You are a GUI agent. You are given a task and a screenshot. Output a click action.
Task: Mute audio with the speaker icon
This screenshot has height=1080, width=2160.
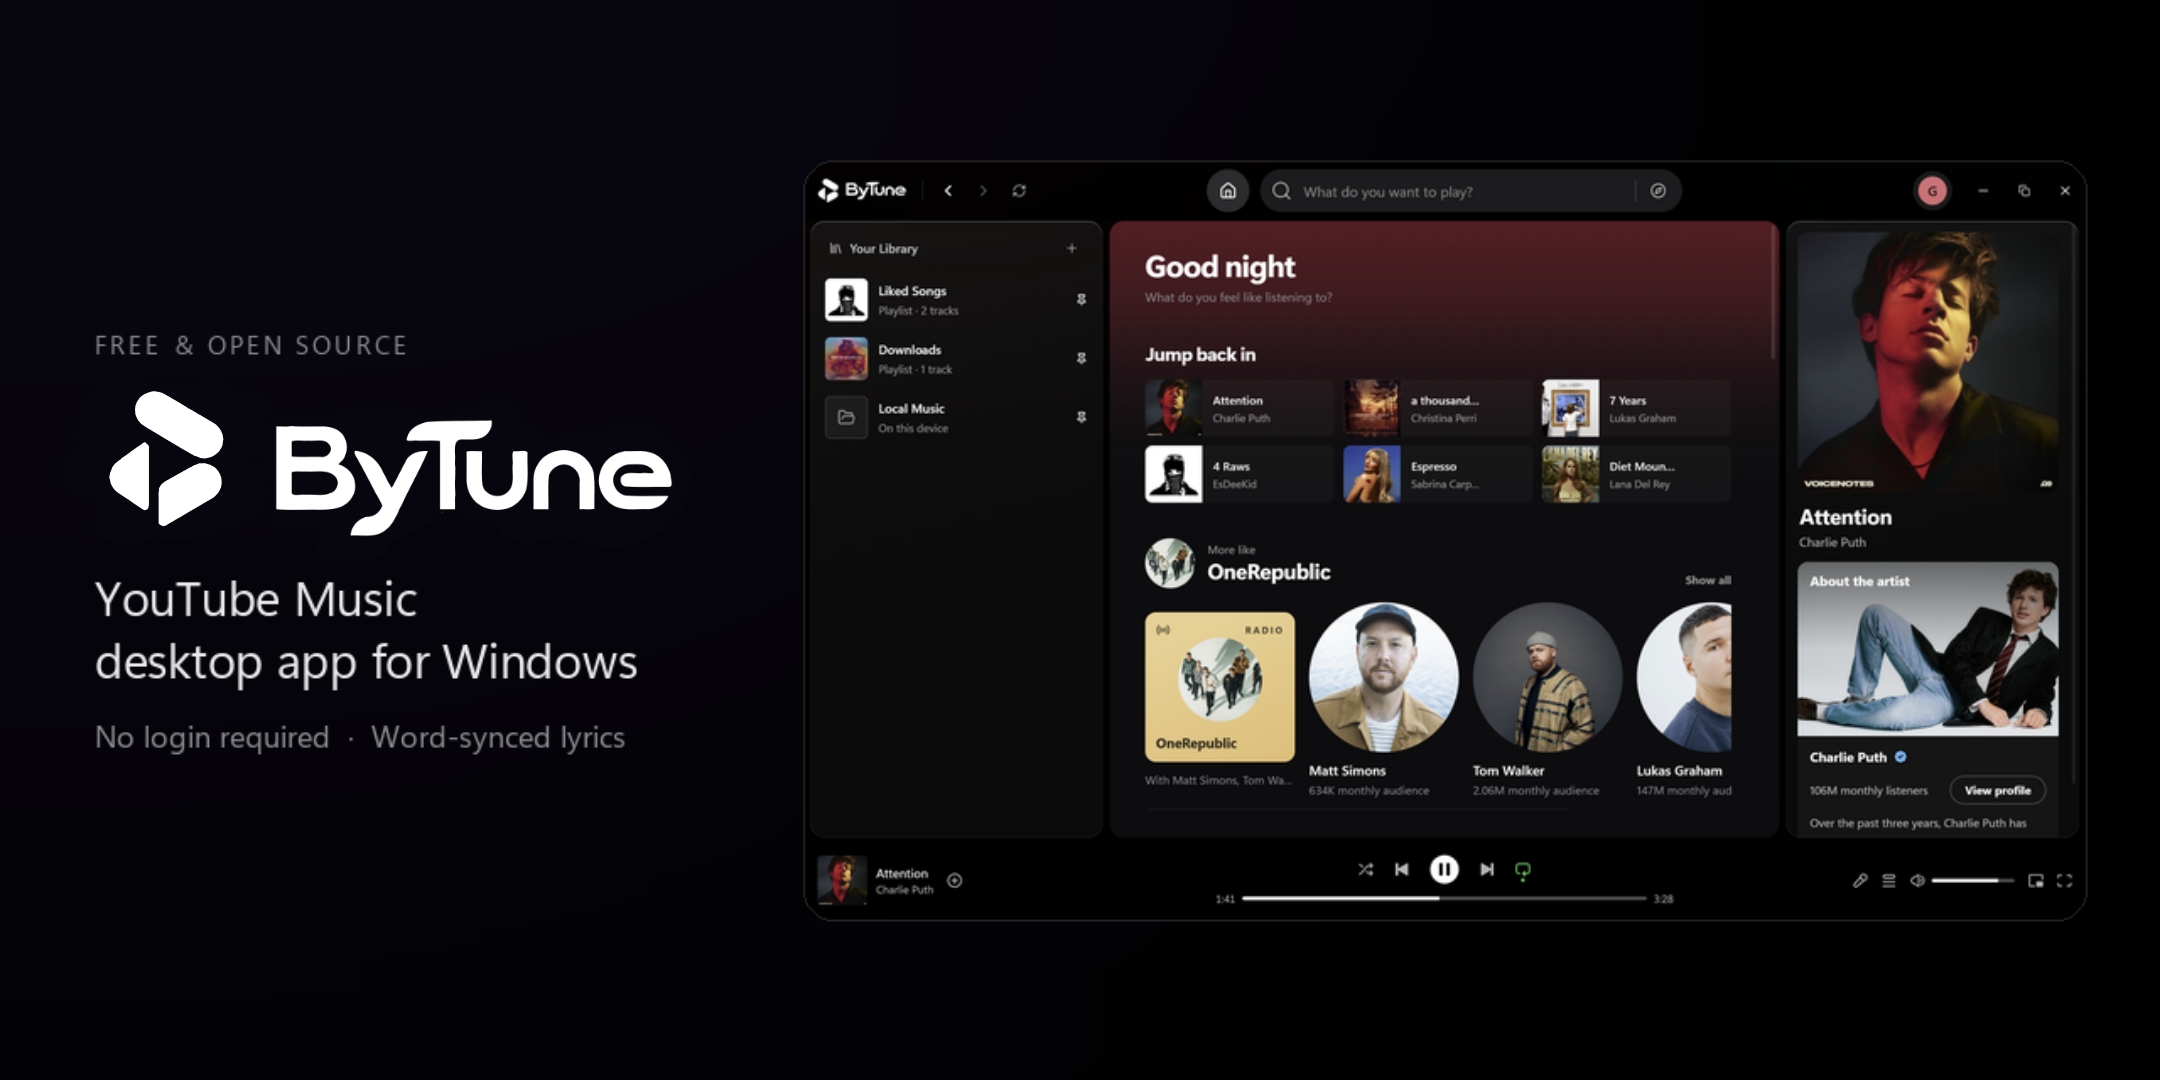1917,880
